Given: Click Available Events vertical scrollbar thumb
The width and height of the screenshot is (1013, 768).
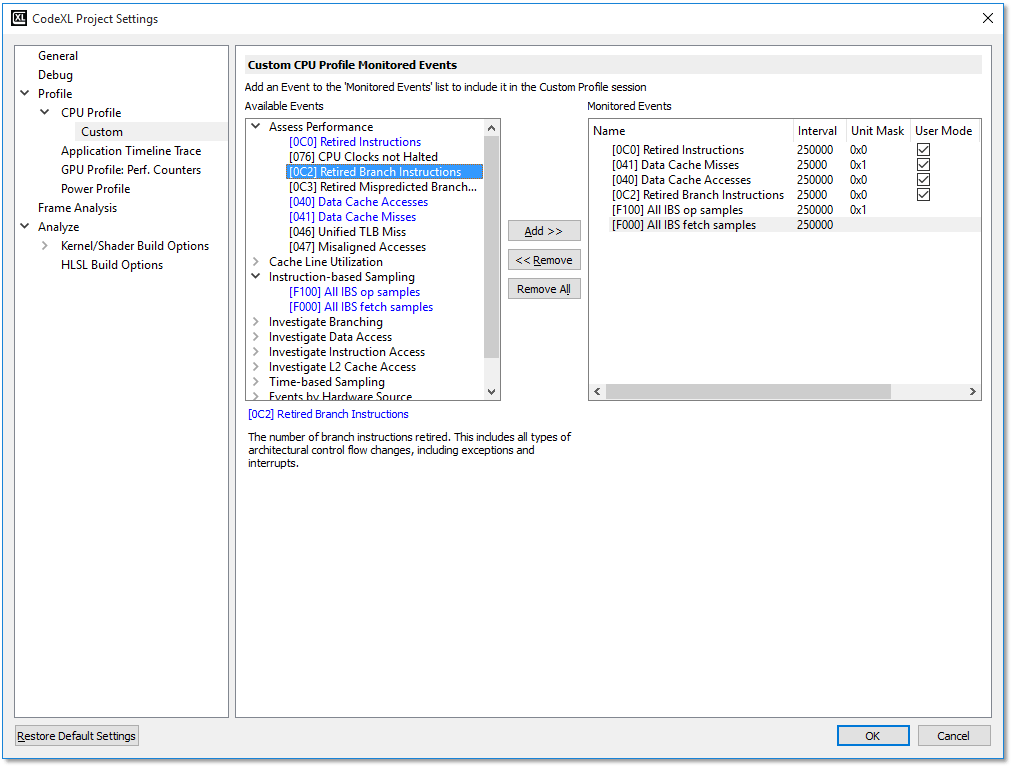Looking at the screenshot, I should [x=492, y=247].
